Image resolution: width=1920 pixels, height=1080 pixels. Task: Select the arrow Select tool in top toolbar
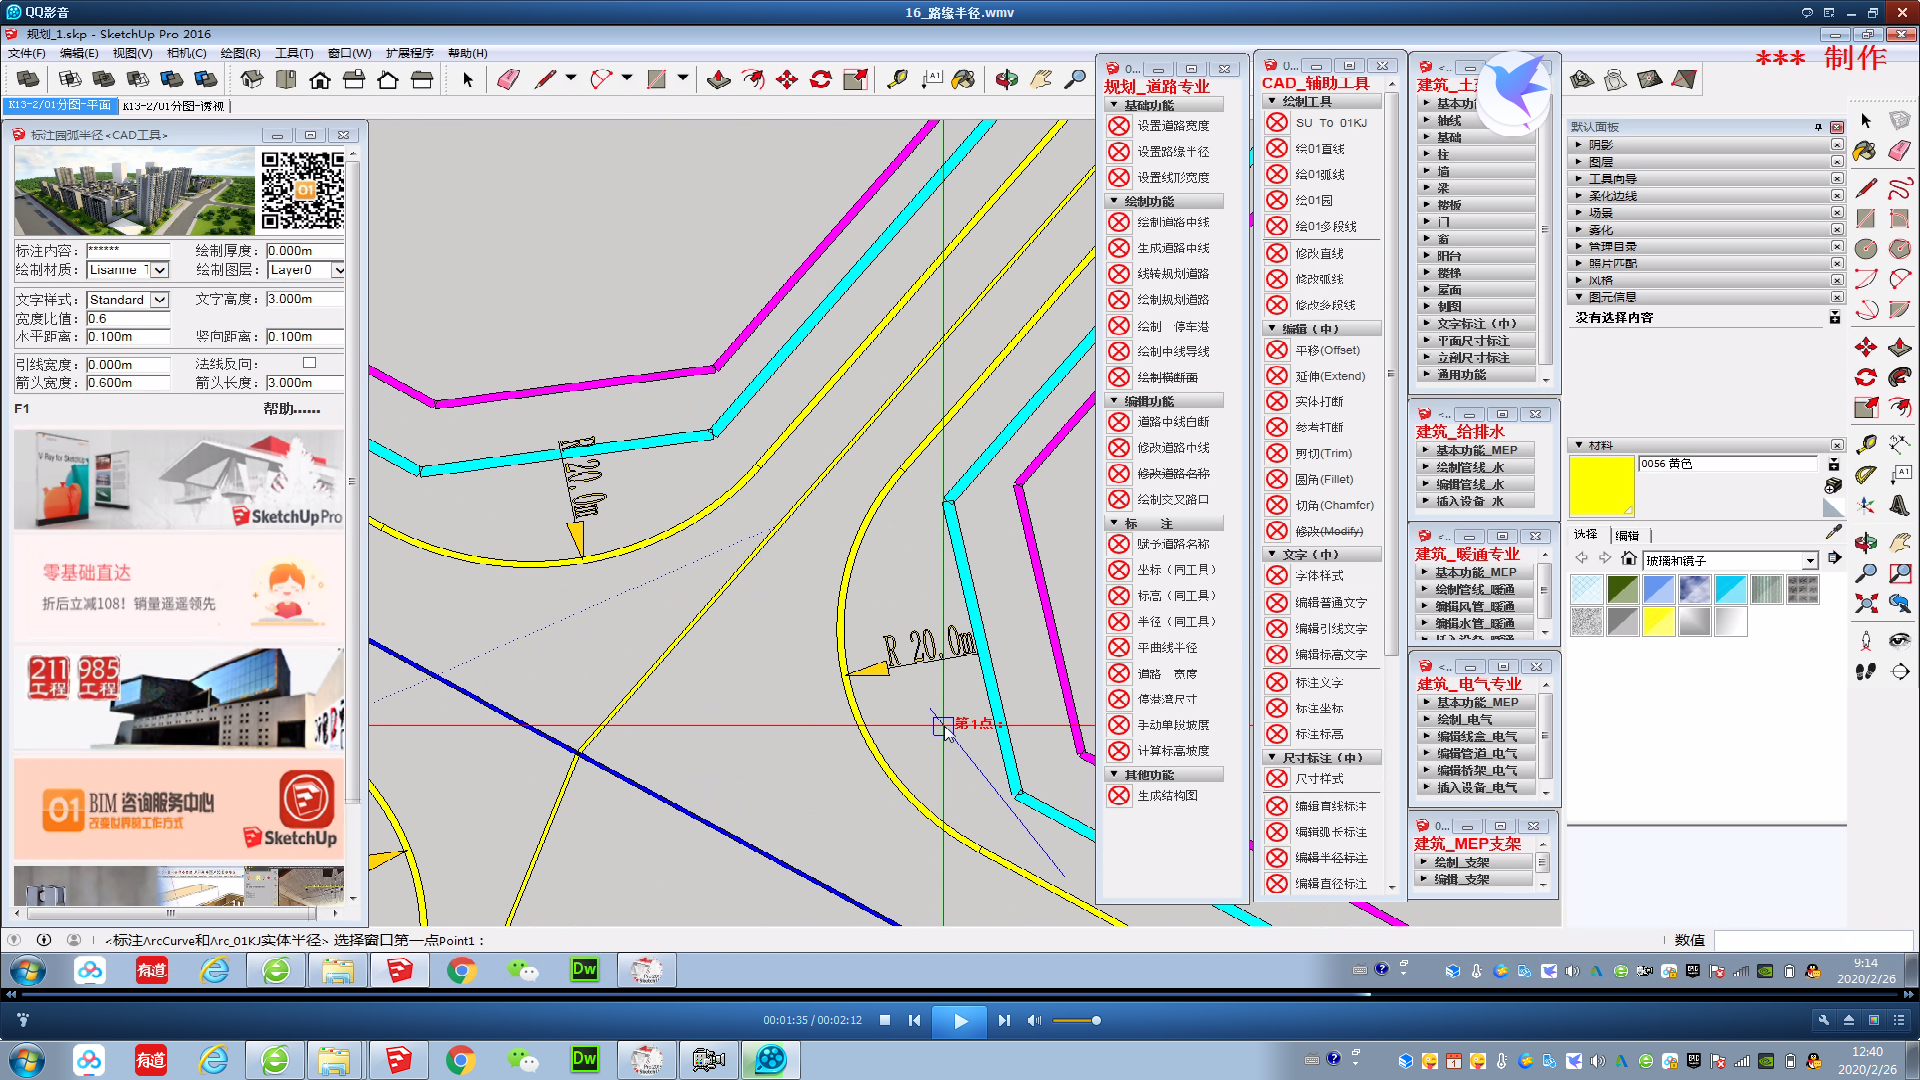467,80
